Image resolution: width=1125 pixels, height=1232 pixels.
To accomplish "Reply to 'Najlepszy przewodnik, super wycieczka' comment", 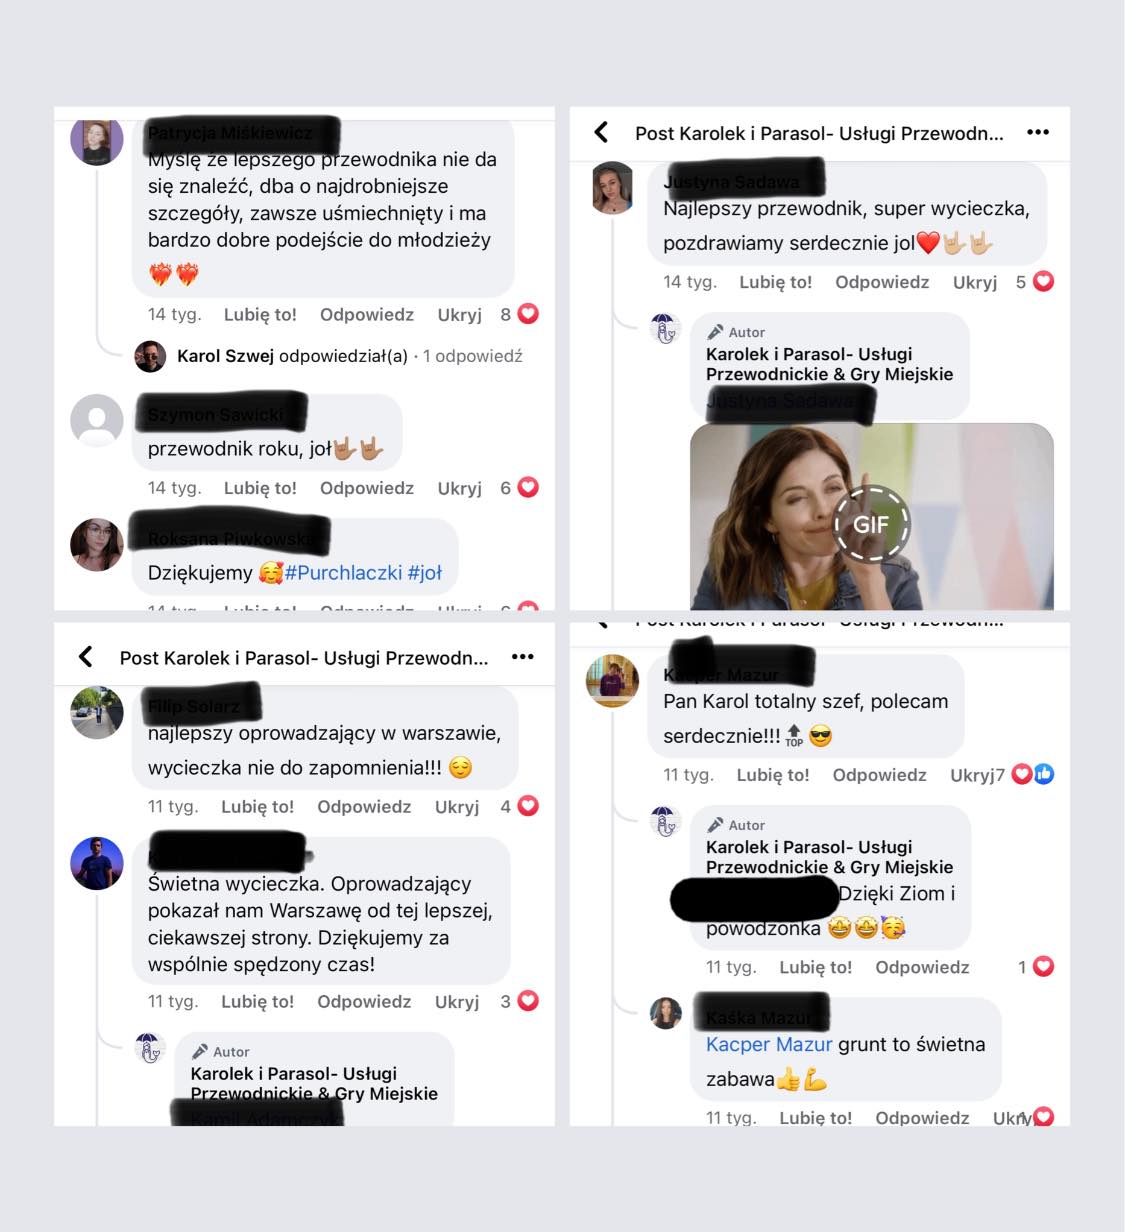I will point(882,282).
